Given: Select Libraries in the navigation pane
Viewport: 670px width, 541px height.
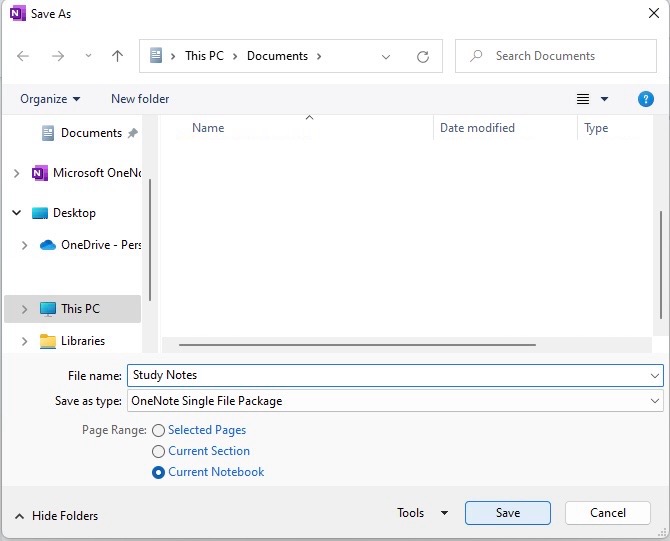Looking at the screenshot, I should [72, 341].
